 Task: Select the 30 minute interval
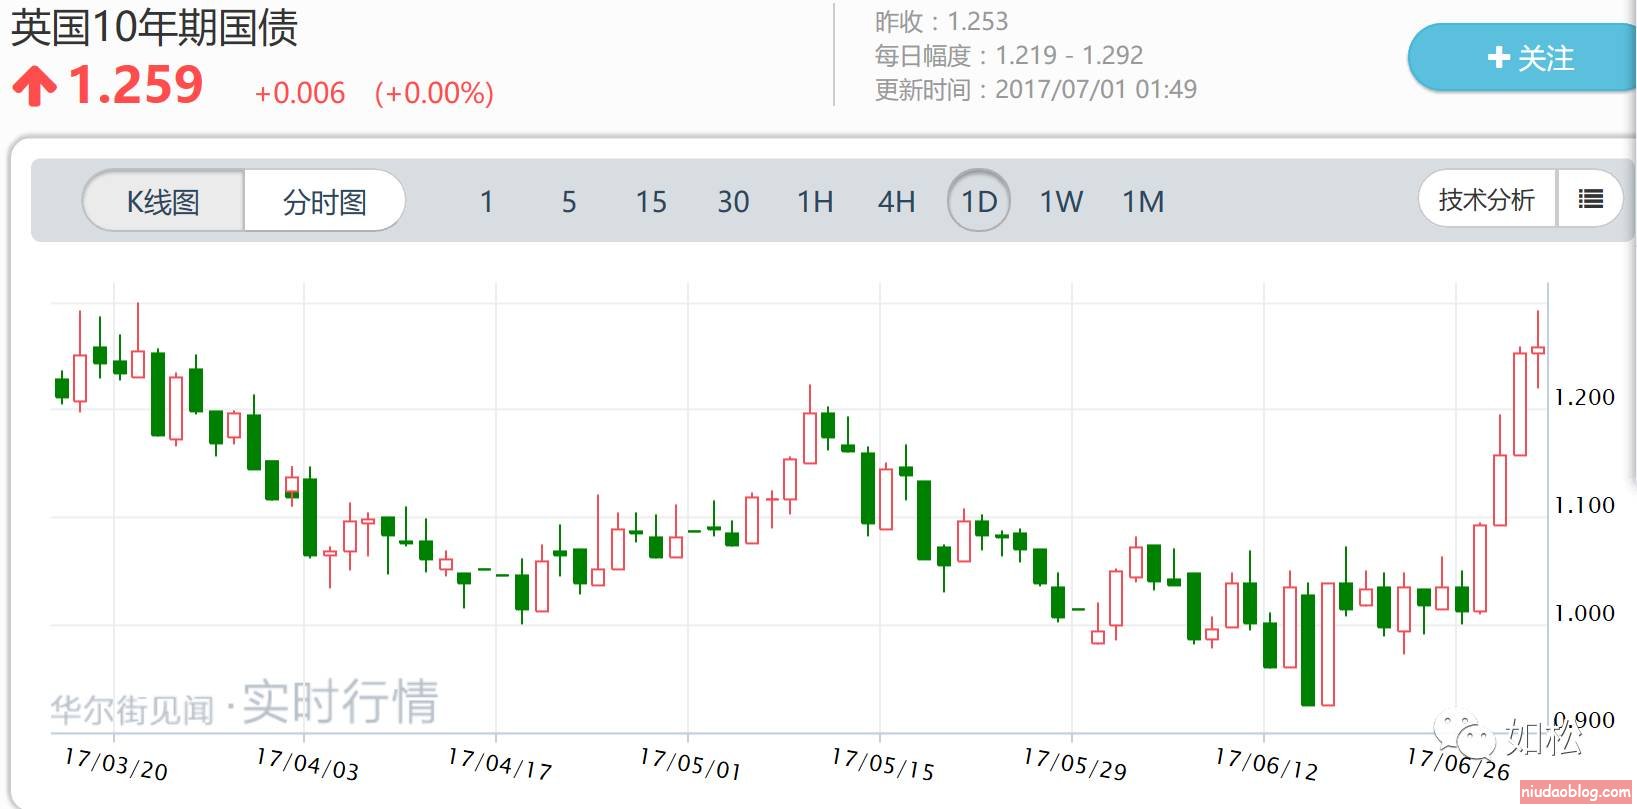pos(733,202)
